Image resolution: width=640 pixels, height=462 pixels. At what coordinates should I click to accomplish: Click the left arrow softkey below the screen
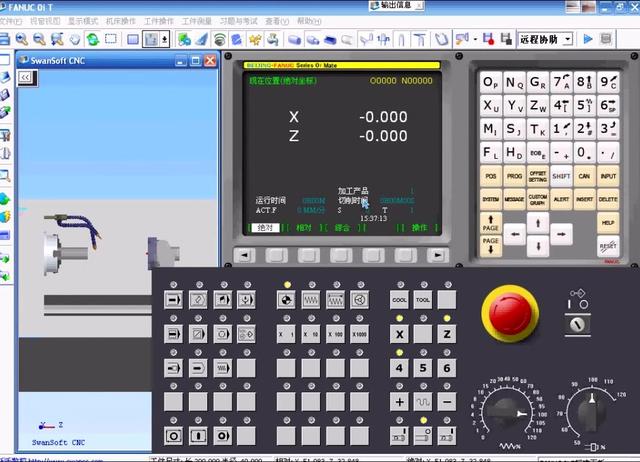tap(244, 255)
